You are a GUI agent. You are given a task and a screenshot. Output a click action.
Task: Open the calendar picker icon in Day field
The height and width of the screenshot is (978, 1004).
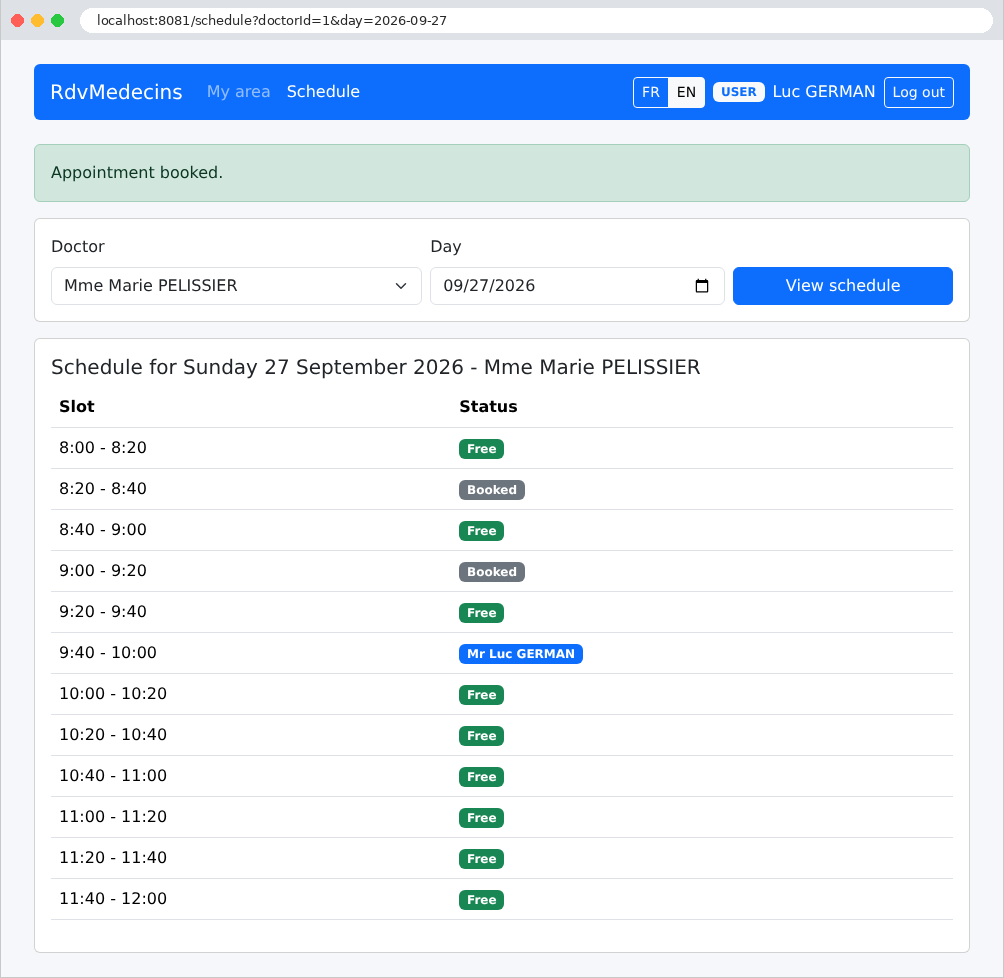[702, 286]
